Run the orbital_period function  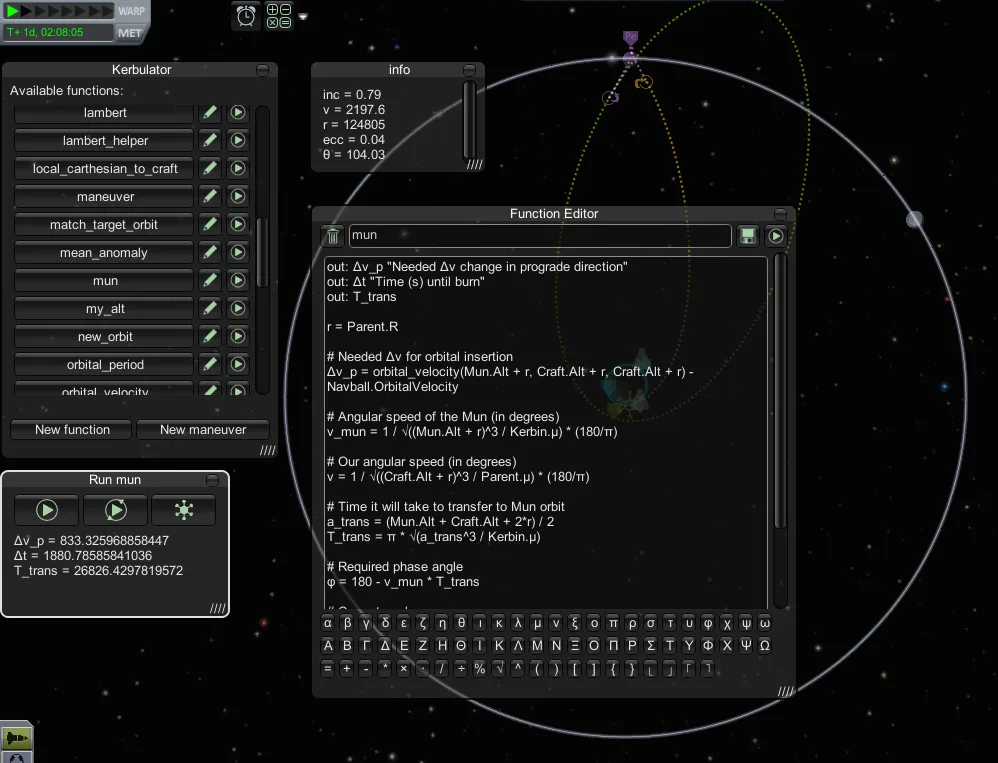(237, 365)
